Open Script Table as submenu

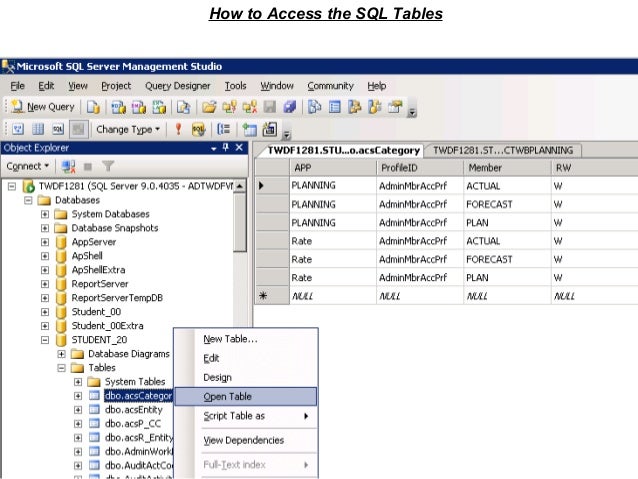click(246, 416)
